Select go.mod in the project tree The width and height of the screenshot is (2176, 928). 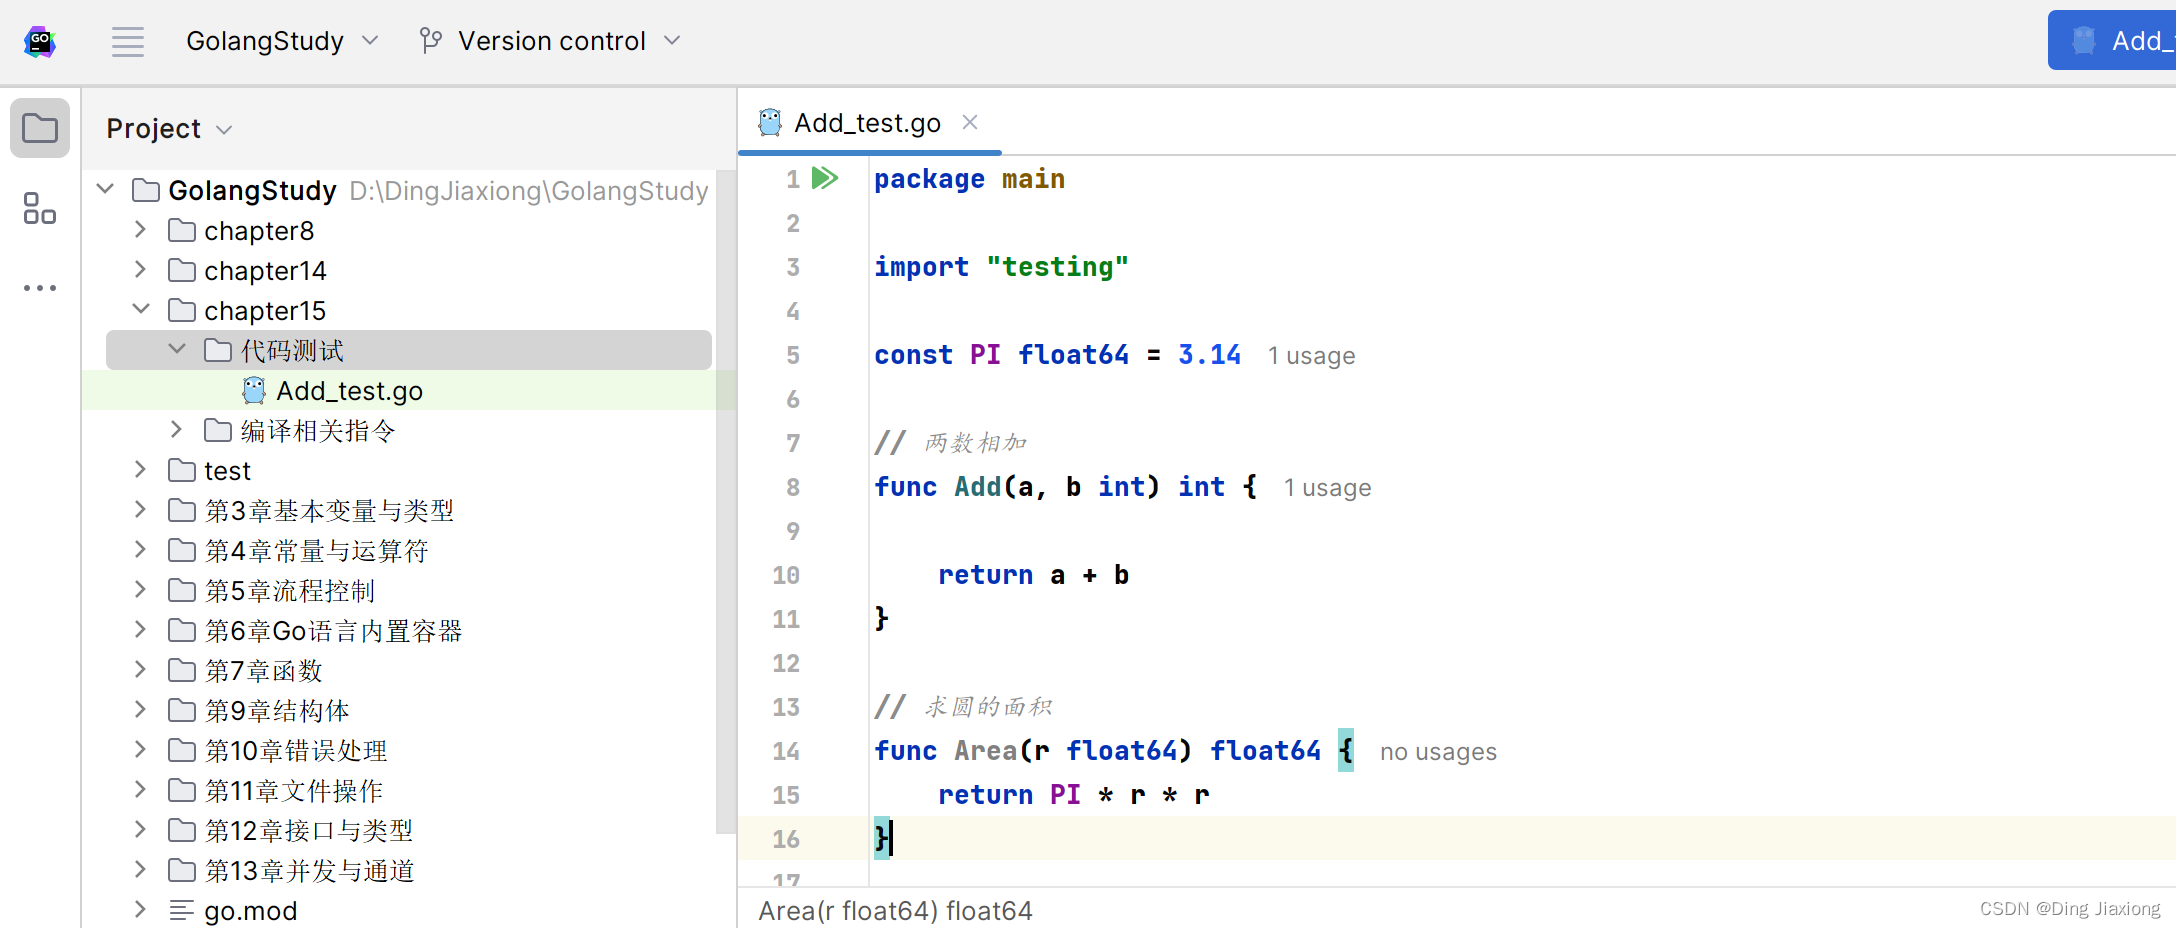[x=250, y=911]
